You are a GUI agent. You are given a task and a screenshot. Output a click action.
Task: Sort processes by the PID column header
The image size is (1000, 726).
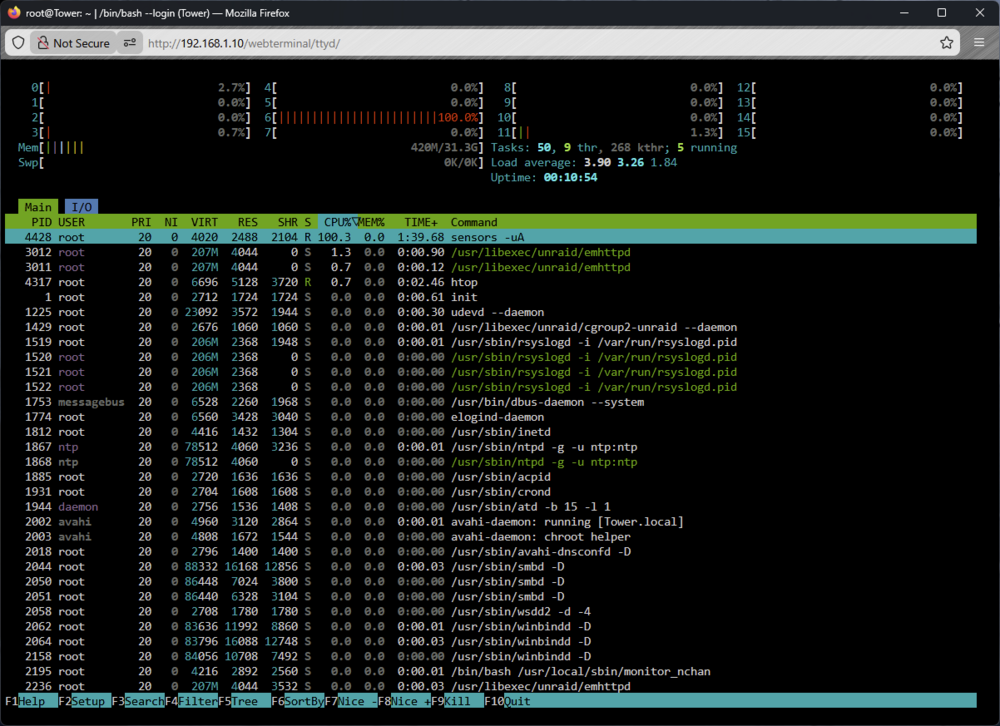[41, 222]
